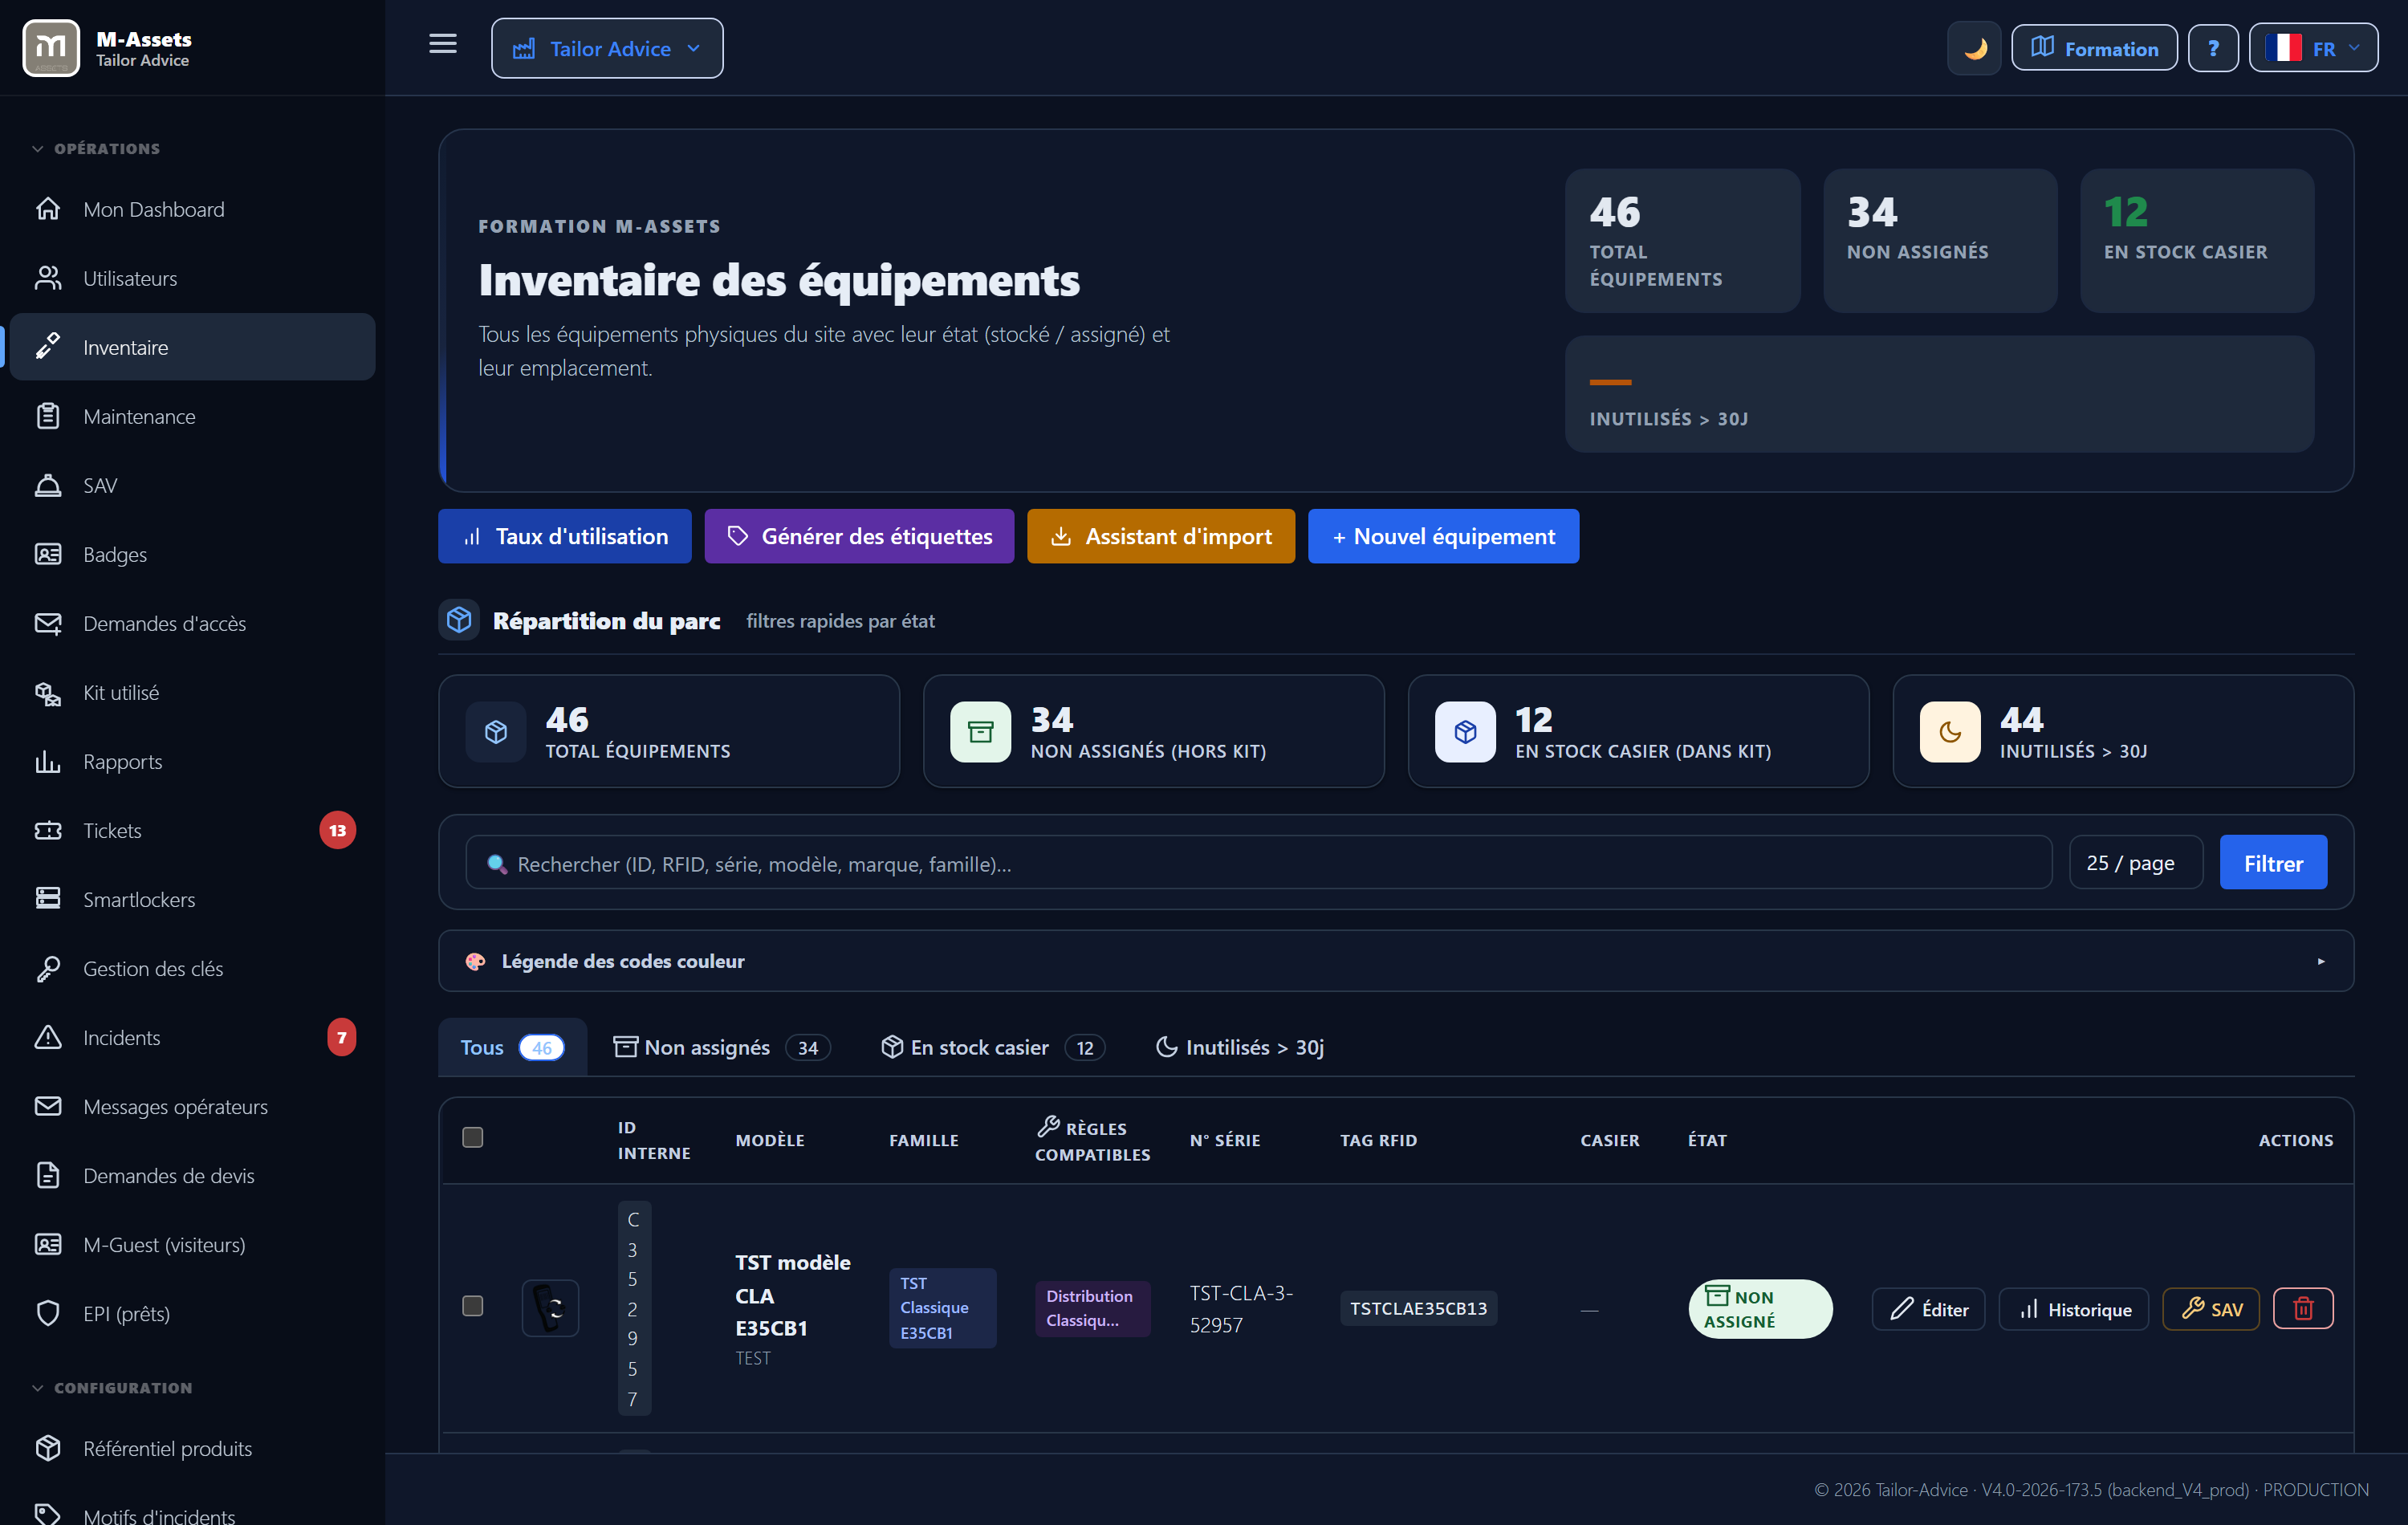Screen dimensions: 2408x1525
Task: Open the Maintenance clipboard icon
Action: (48, 416)
